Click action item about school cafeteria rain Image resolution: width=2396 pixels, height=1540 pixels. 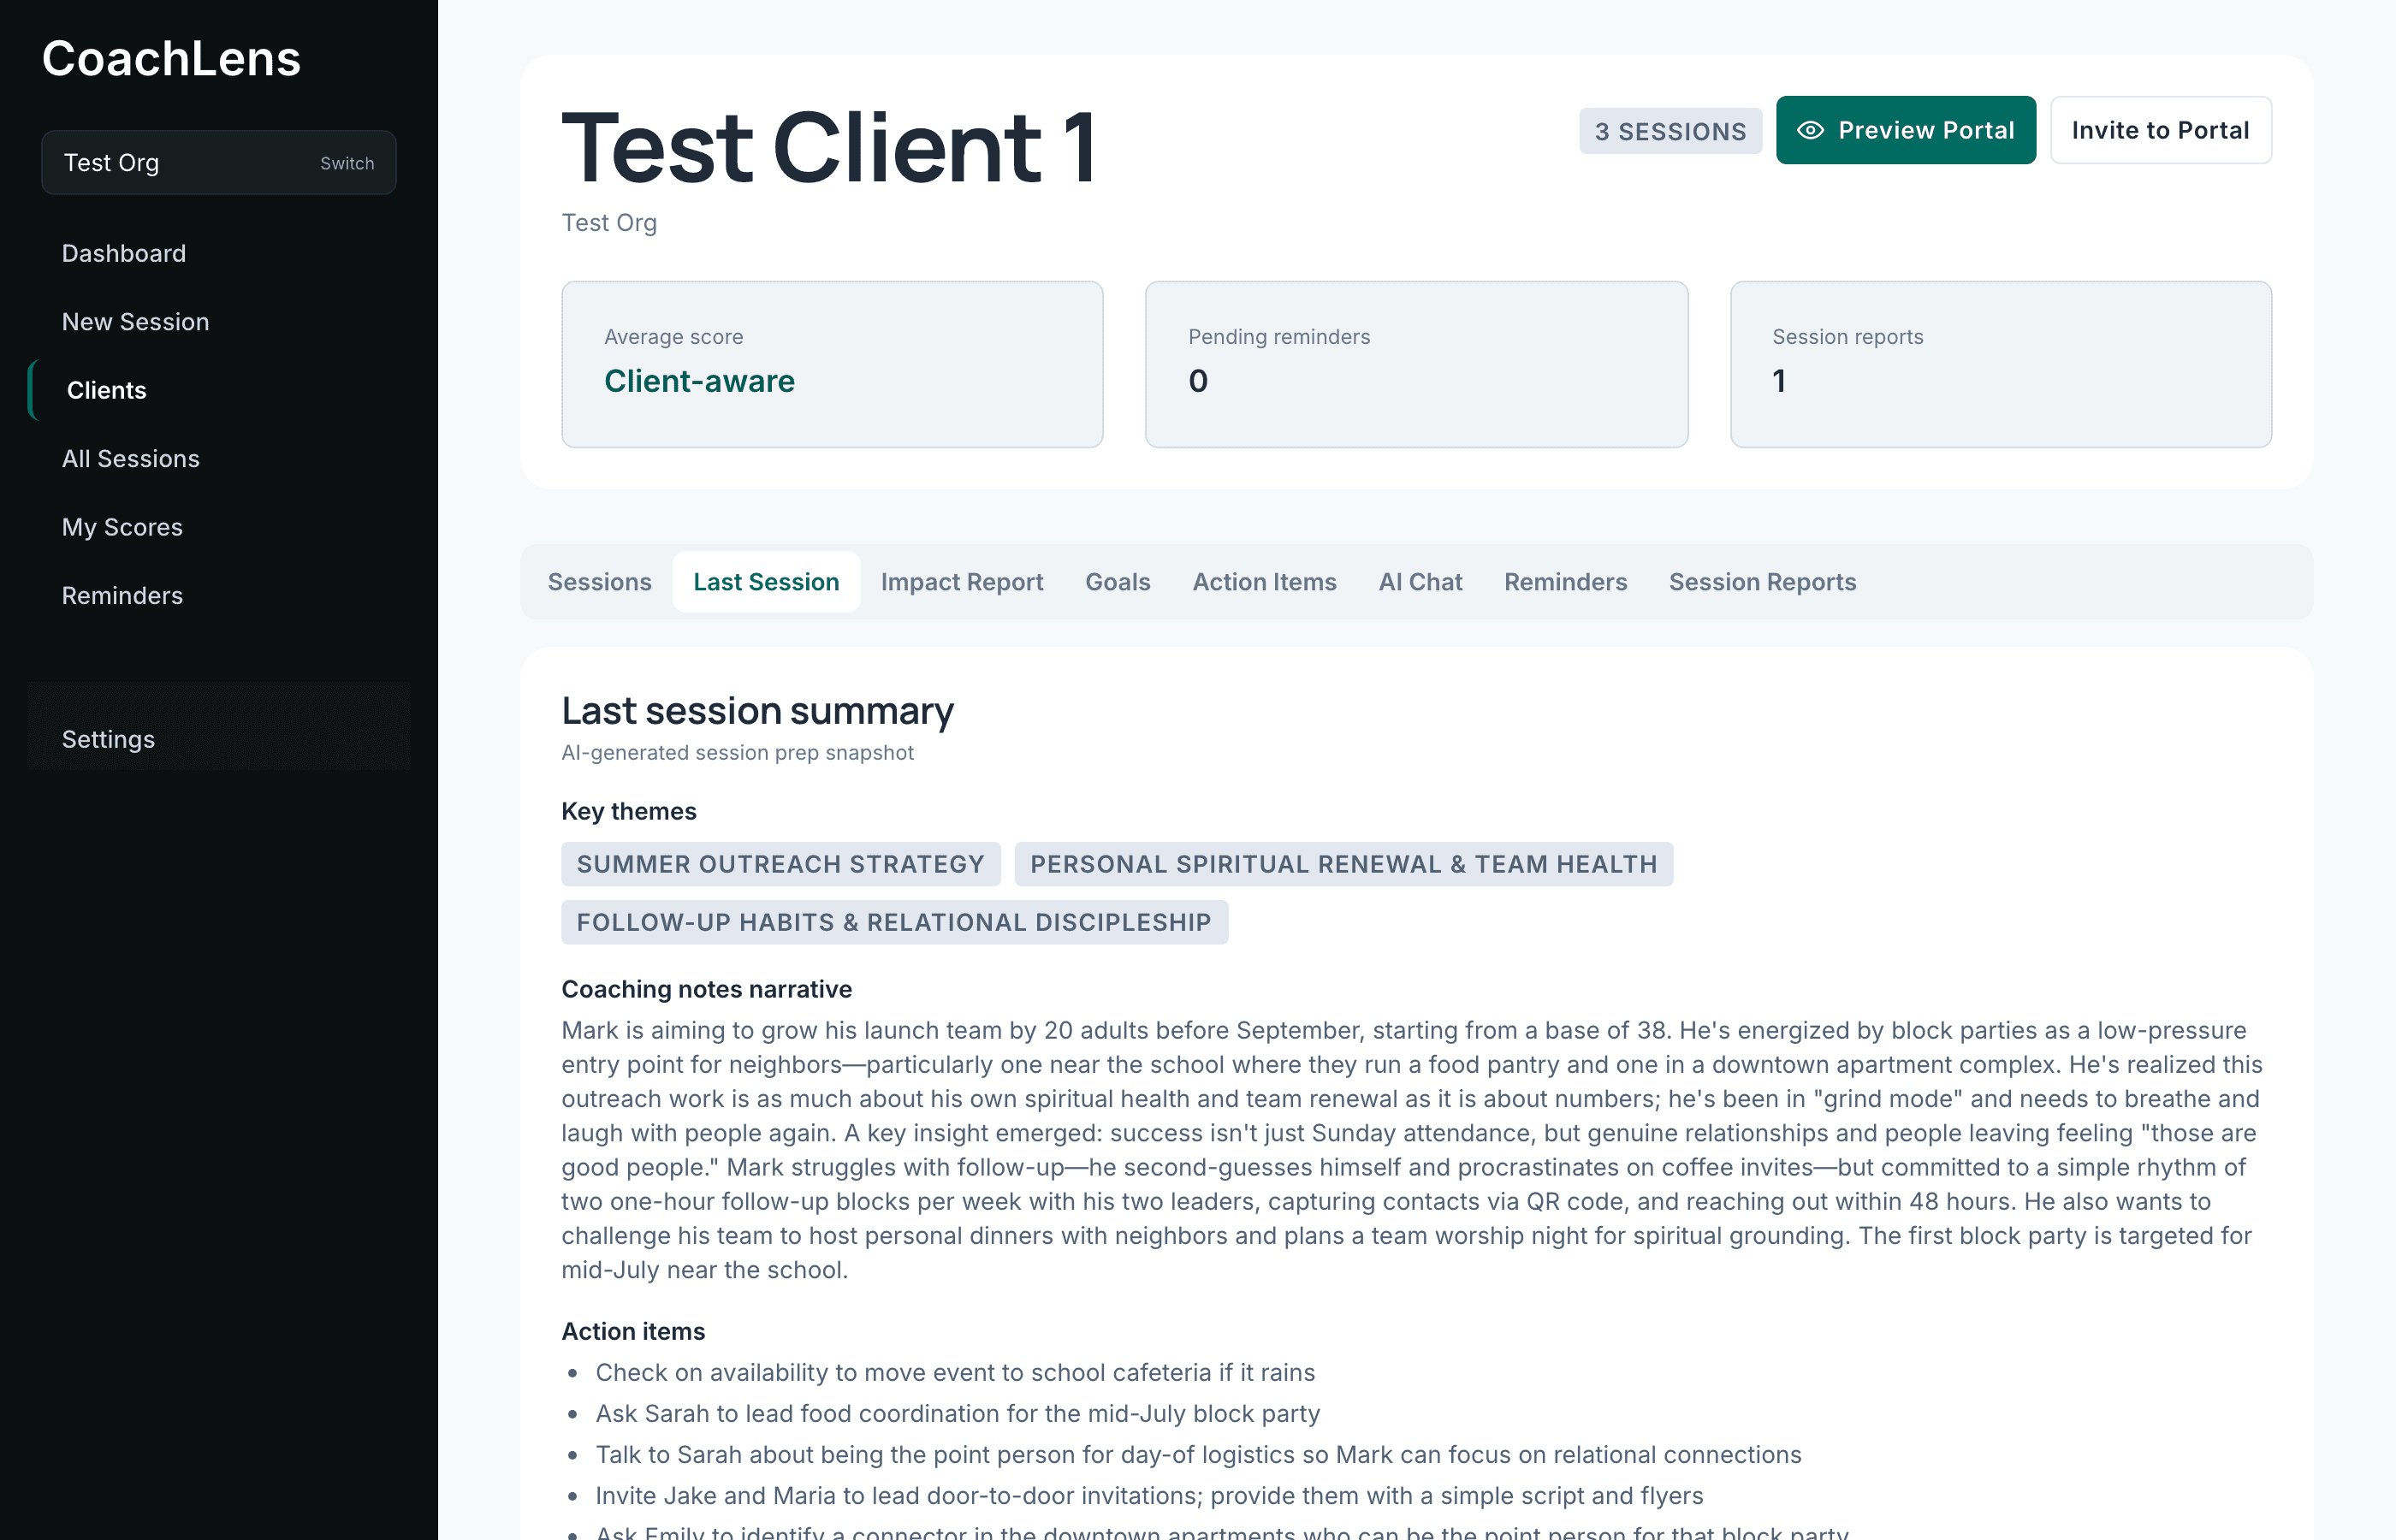coord(955,1372)
